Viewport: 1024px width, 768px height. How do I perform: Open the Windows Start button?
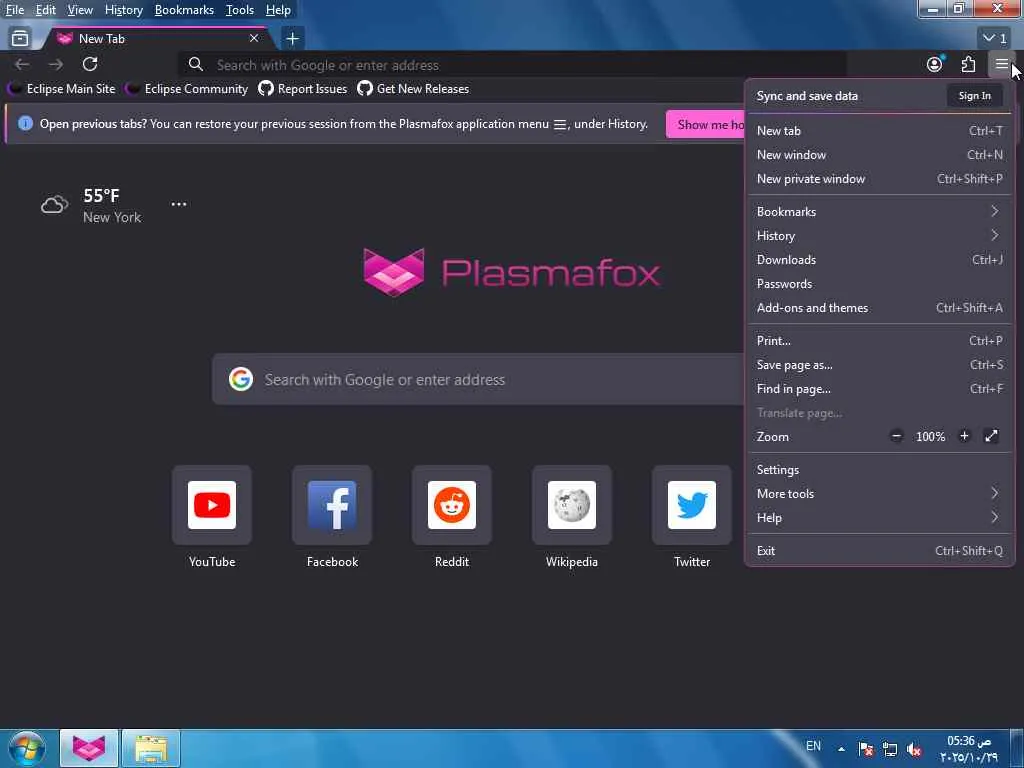click(26, 748)
